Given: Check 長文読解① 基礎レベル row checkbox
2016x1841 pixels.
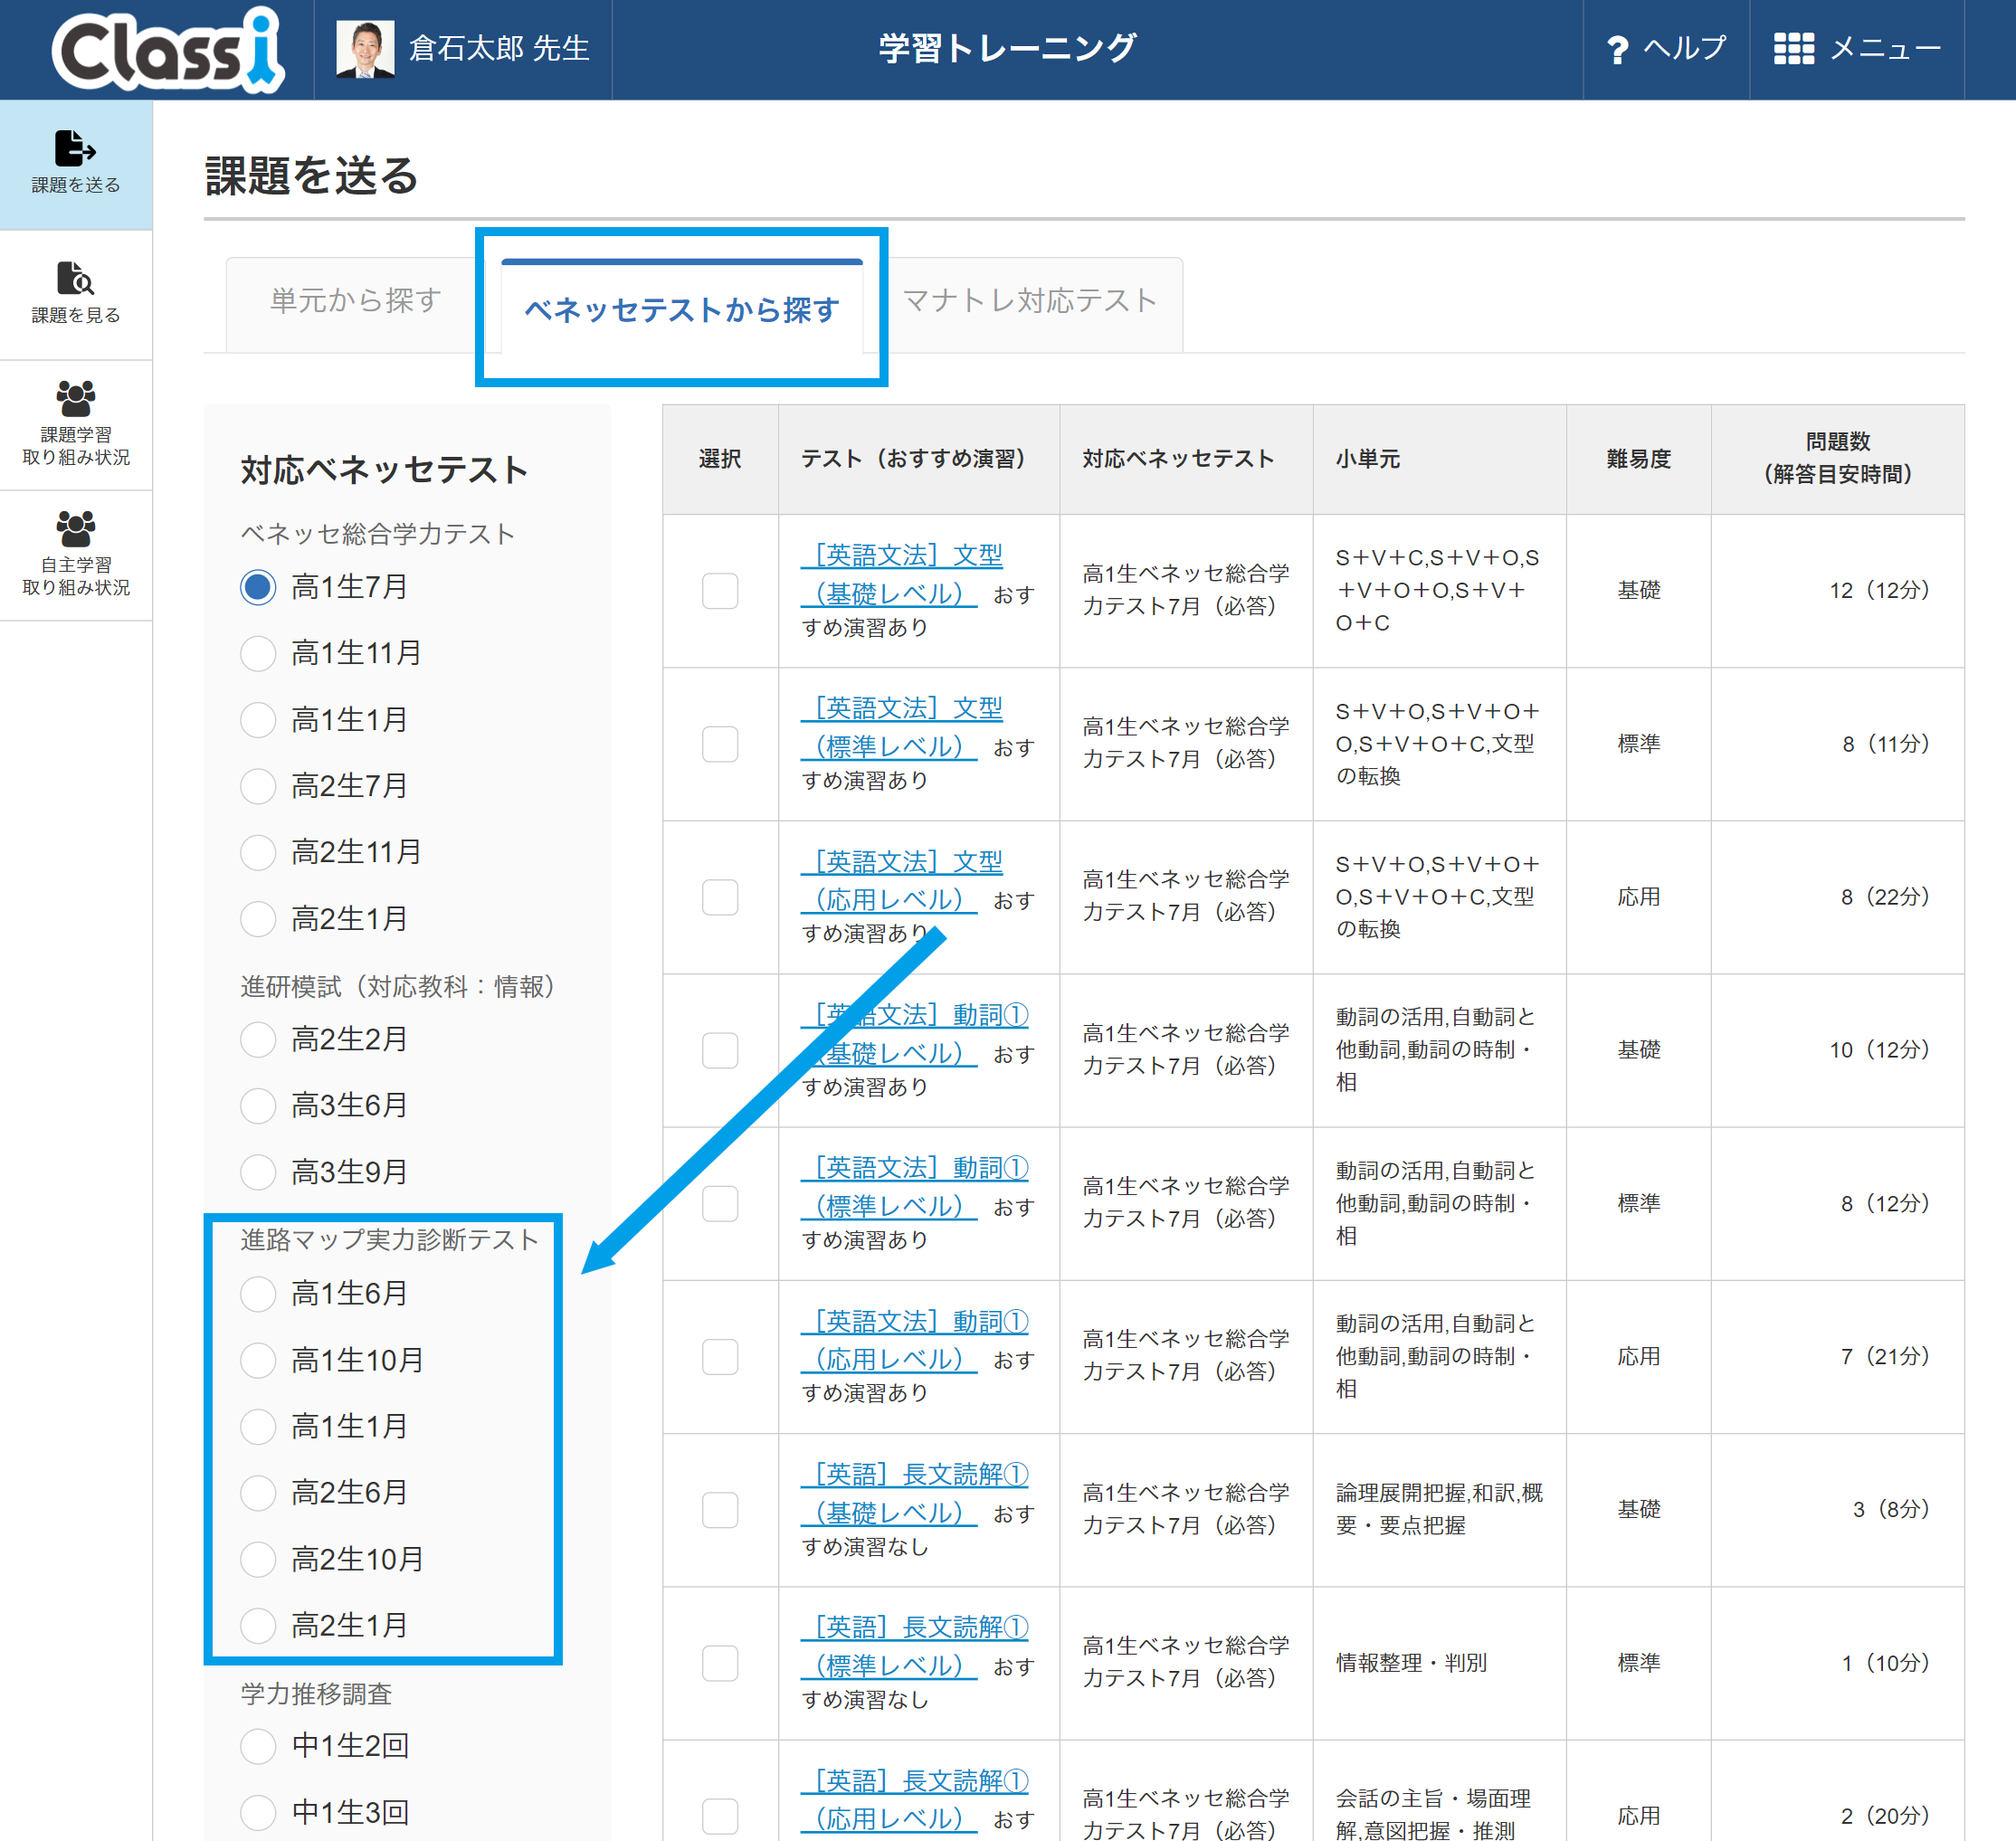Looking at the screenshot, I should tap(720, 1510).
